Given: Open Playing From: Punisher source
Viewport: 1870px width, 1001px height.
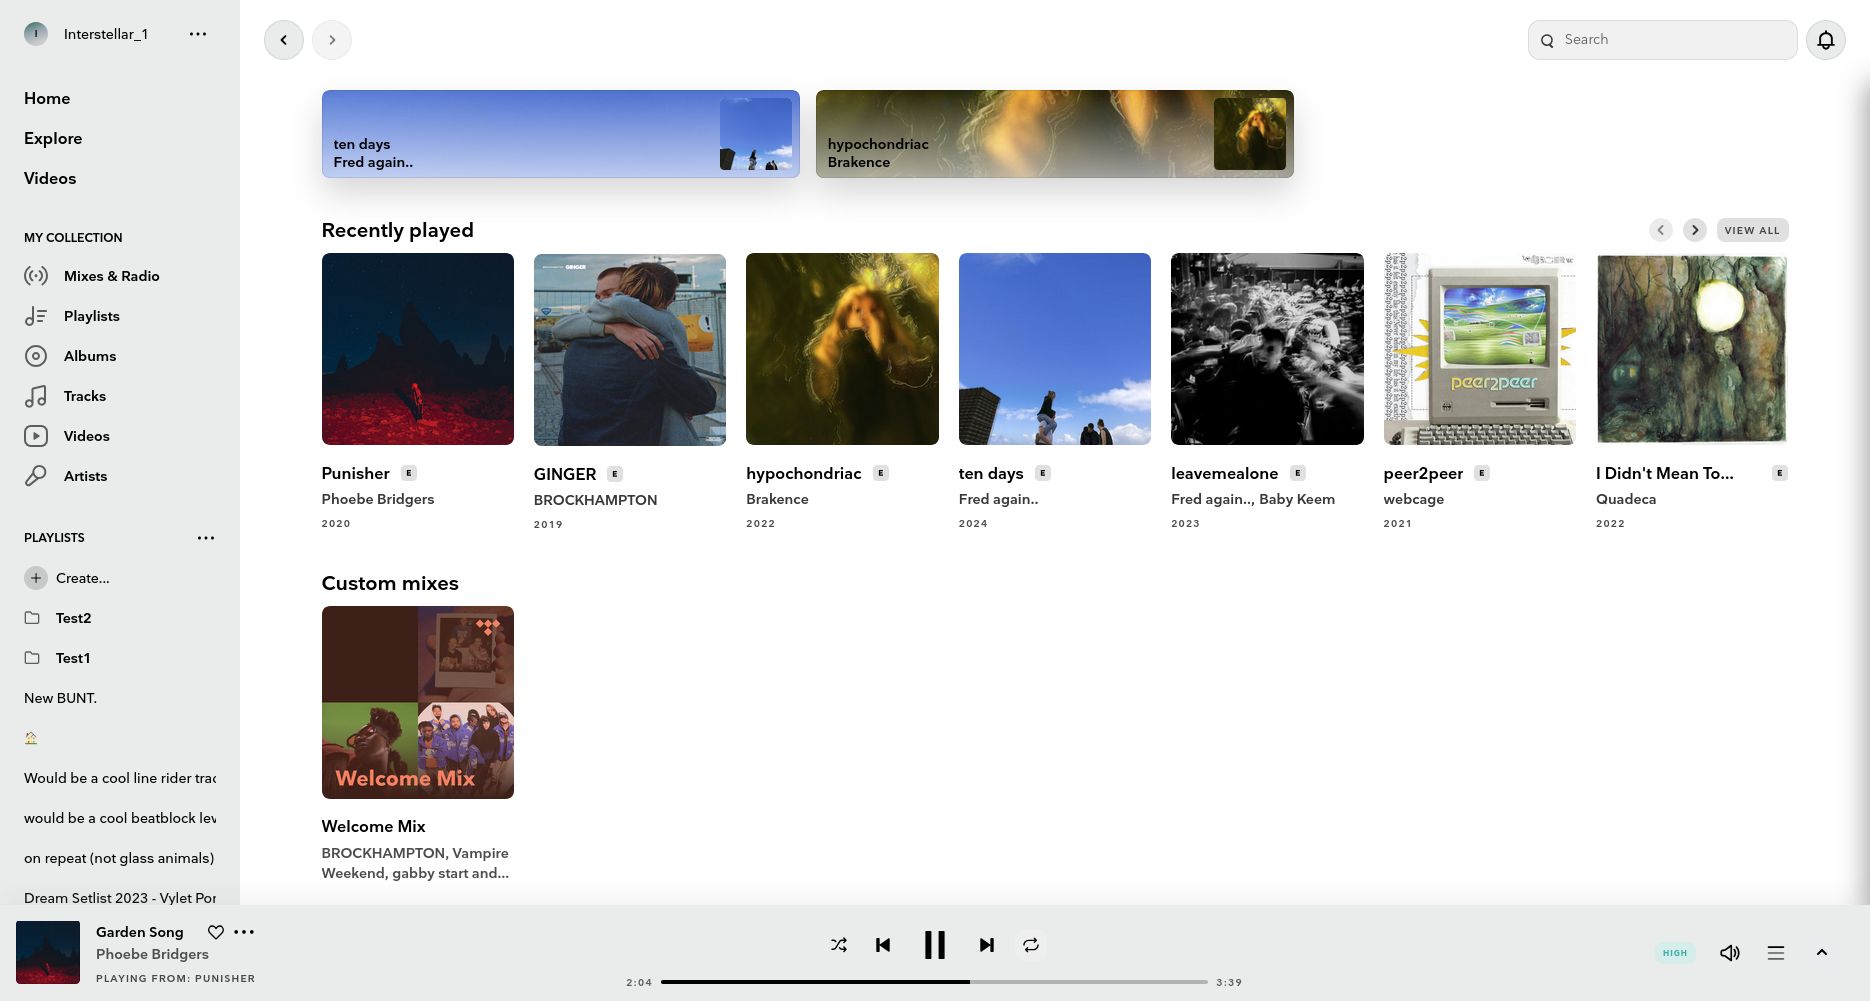Looking at the screenshot, I should tap(175, 979).
